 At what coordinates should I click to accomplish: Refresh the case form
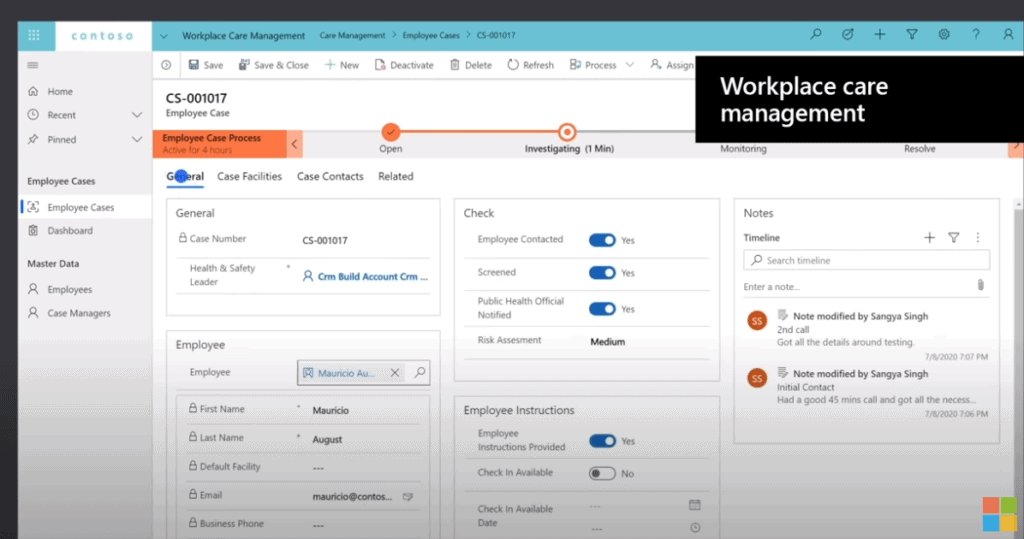point(530,65)
